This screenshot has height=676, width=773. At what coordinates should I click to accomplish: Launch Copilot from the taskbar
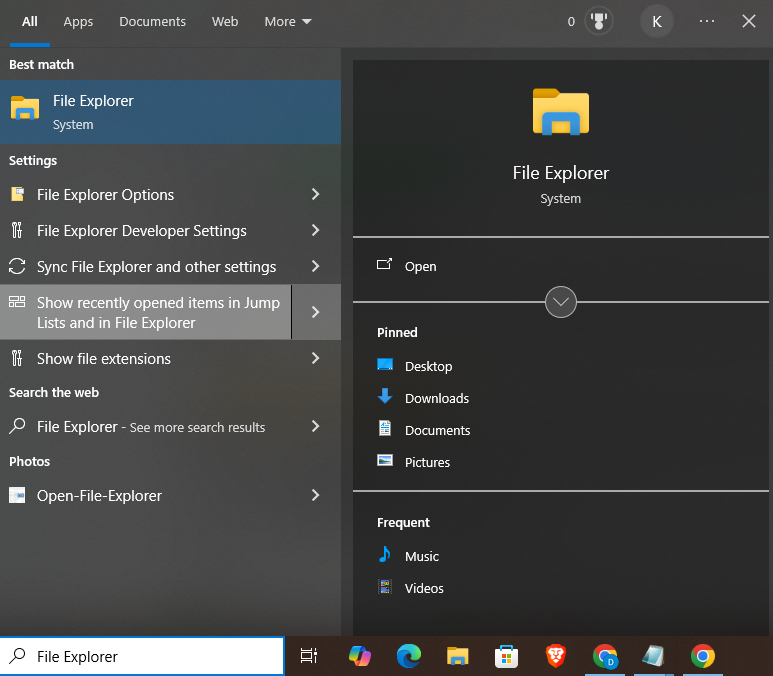pos(360,656)
